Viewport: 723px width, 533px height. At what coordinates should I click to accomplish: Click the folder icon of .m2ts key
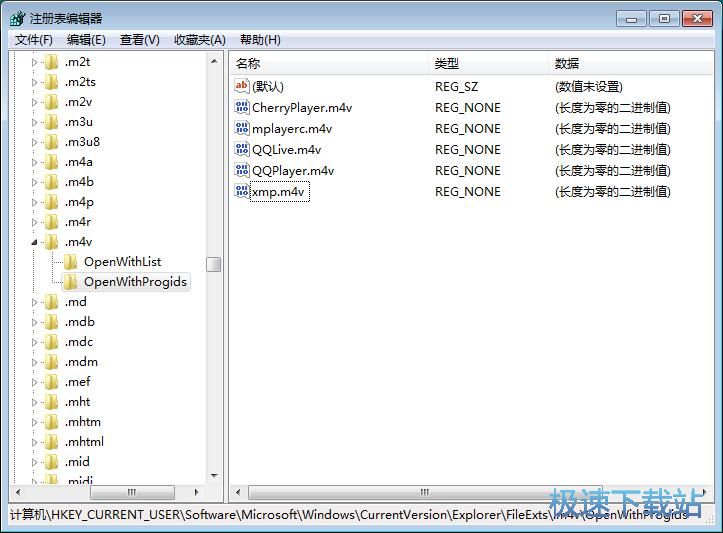tap(52, 82)
